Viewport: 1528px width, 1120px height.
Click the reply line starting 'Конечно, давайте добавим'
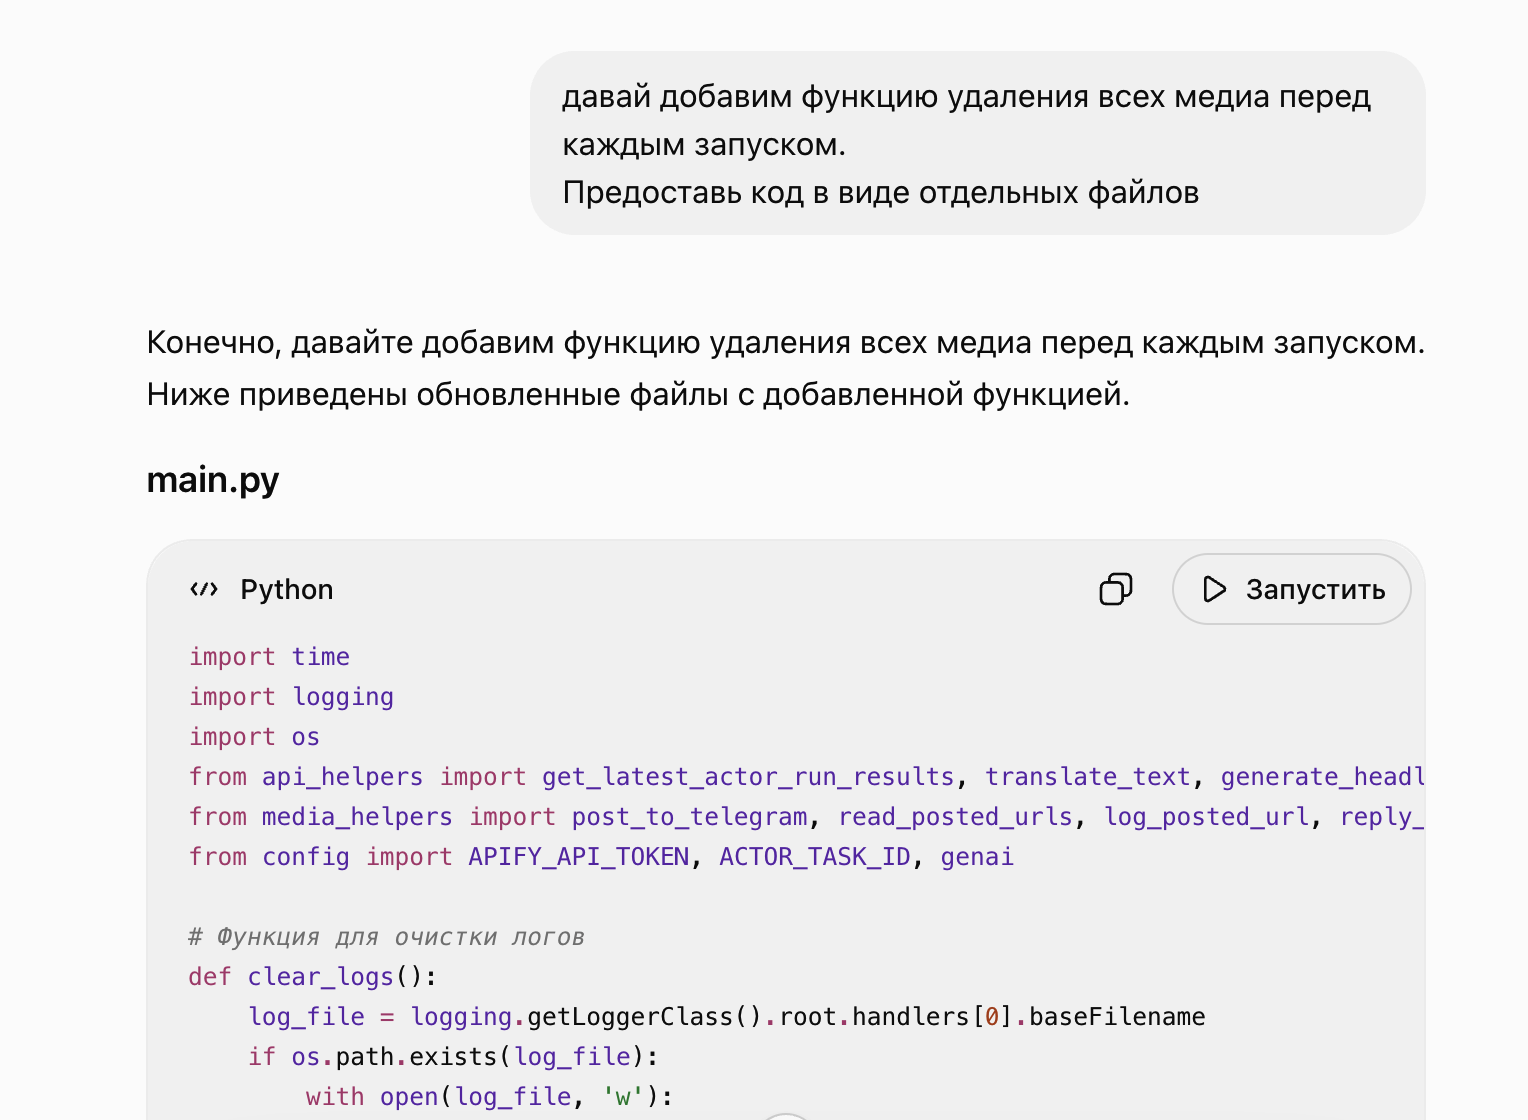point(785,342)
